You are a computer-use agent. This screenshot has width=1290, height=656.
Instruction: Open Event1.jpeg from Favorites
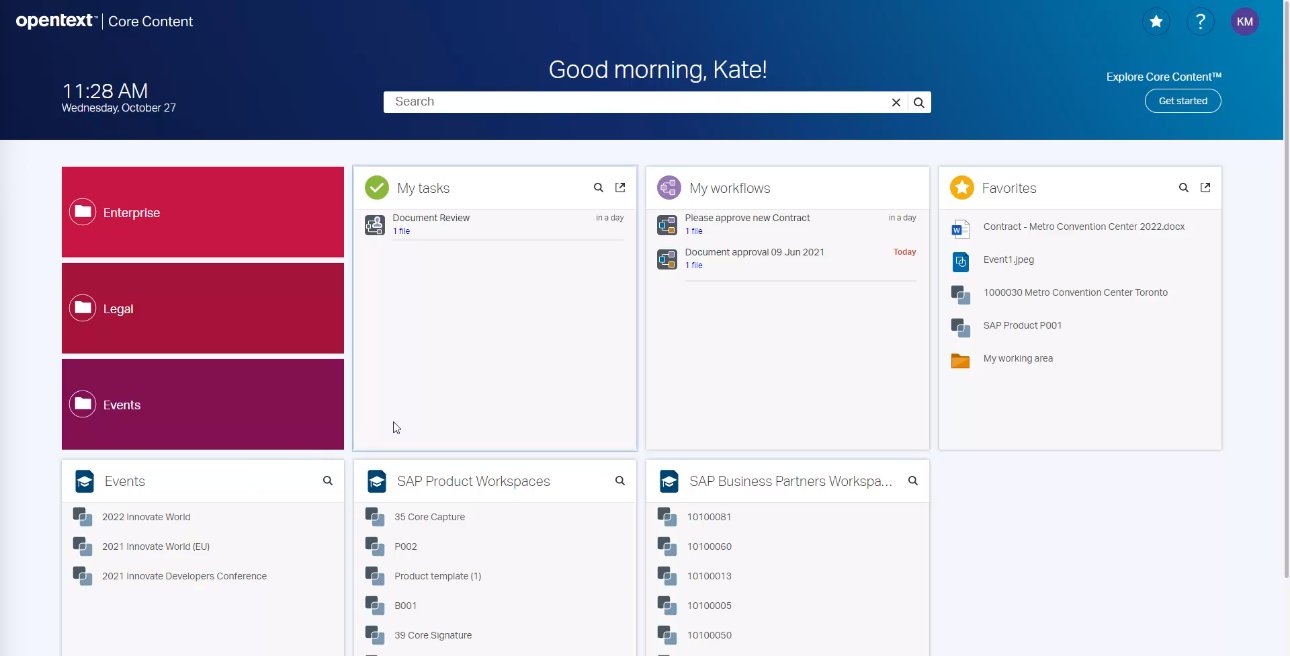point(1008,260)
